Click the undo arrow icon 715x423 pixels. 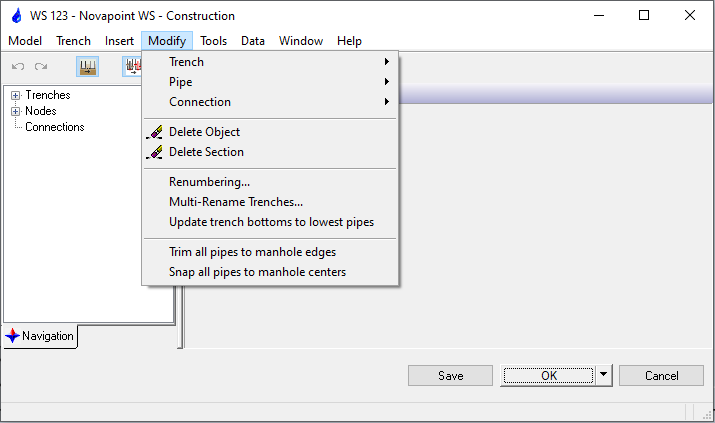pos(18,67)
